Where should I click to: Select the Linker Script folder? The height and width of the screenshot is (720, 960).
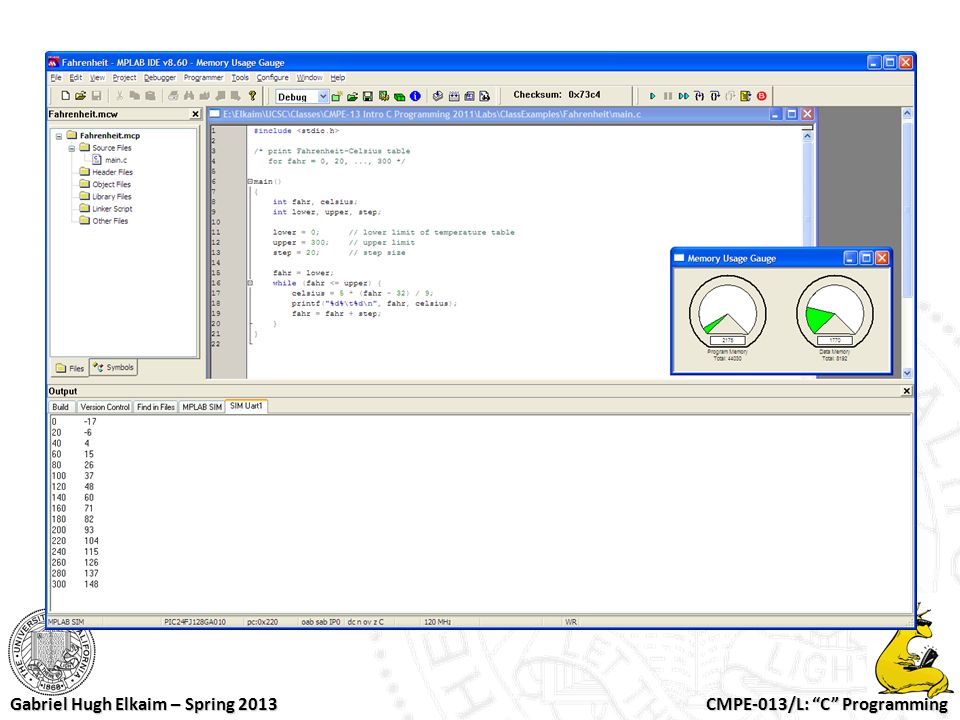pos(106,209)
